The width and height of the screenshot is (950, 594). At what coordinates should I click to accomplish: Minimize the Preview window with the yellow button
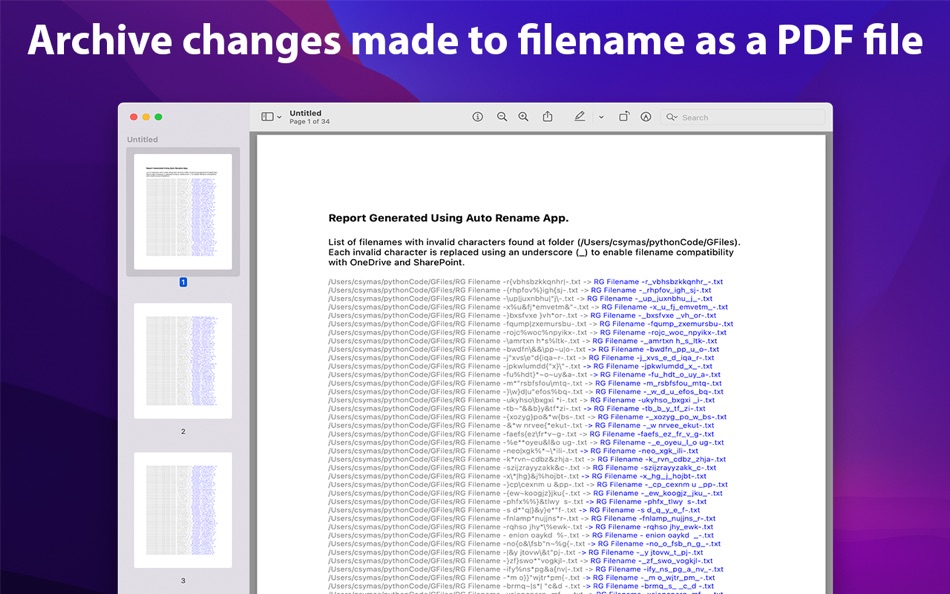tap(146, 117)
